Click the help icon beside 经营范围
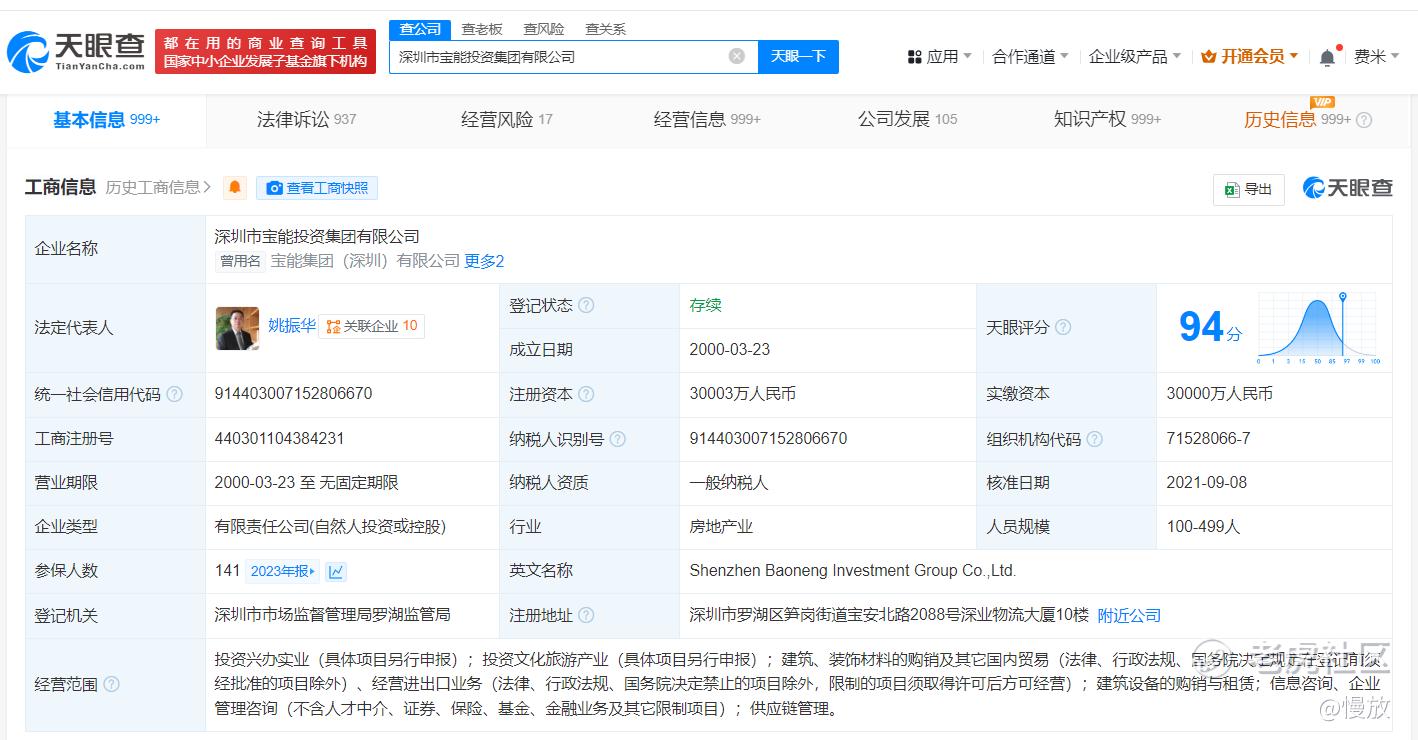Viewport: 1418px width, 740px height. click(x=111, y=684)
